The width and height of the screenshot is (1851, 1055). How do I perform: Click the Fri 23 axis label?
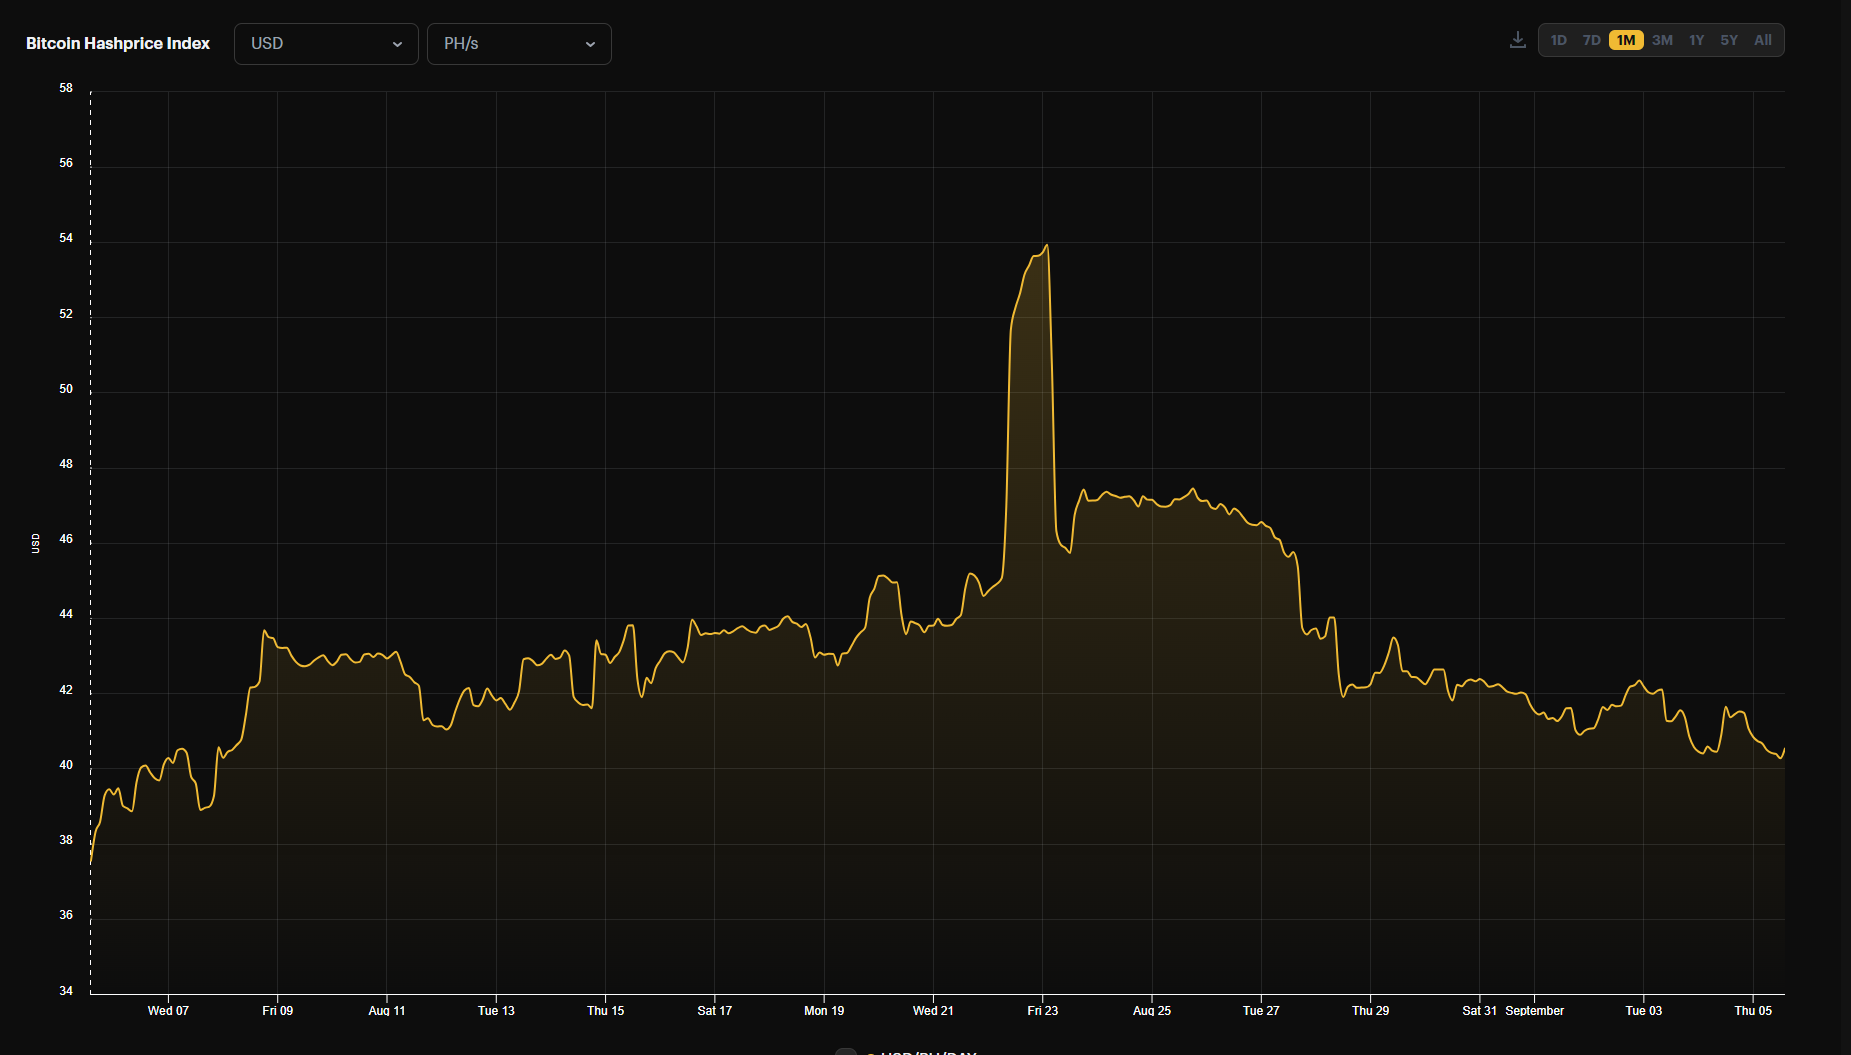(x=1043, y=1011)
